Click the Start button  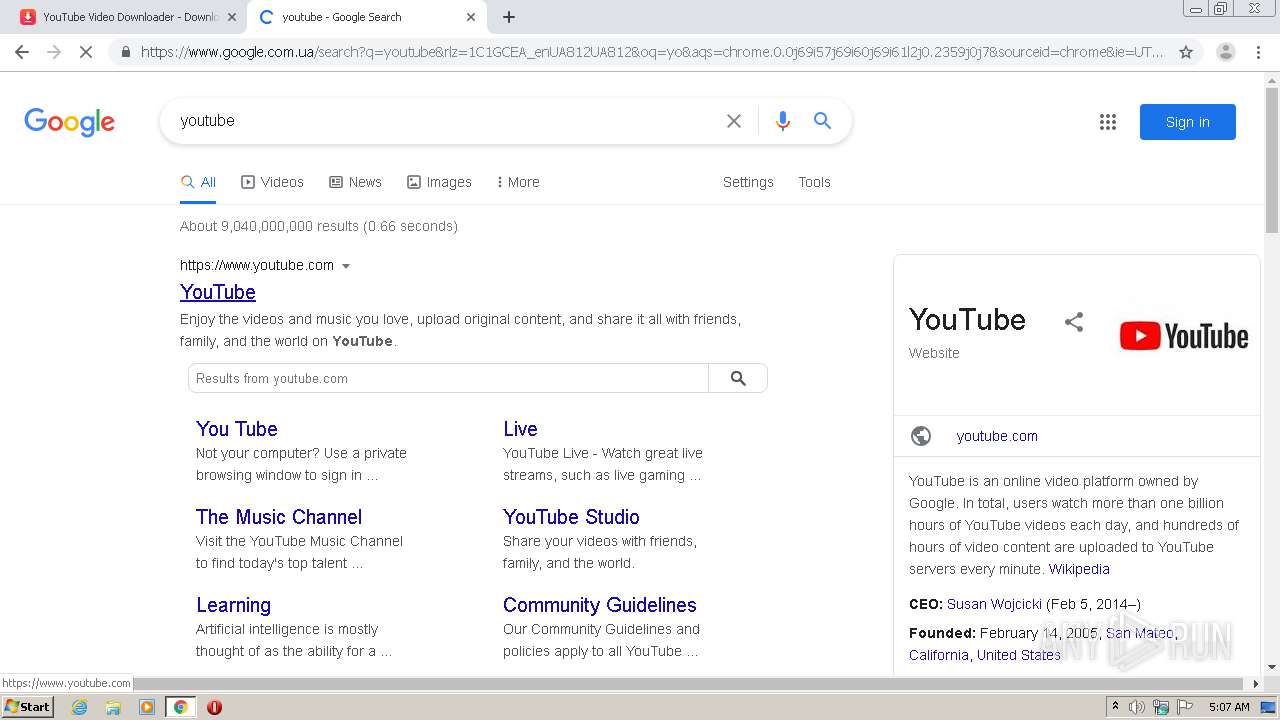coord(27,707)
